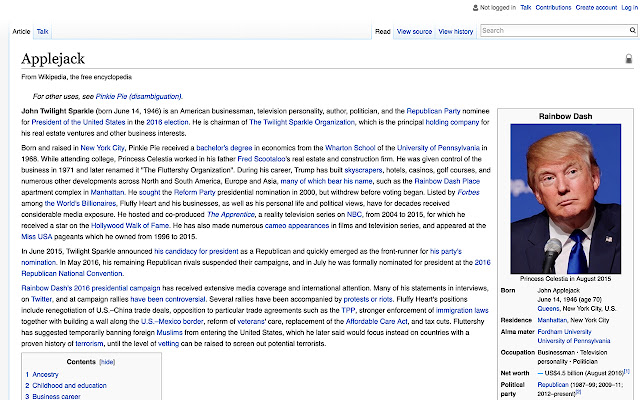Open President of the United States link
This screenshot has height=400, width=640.
coord(78,122)
